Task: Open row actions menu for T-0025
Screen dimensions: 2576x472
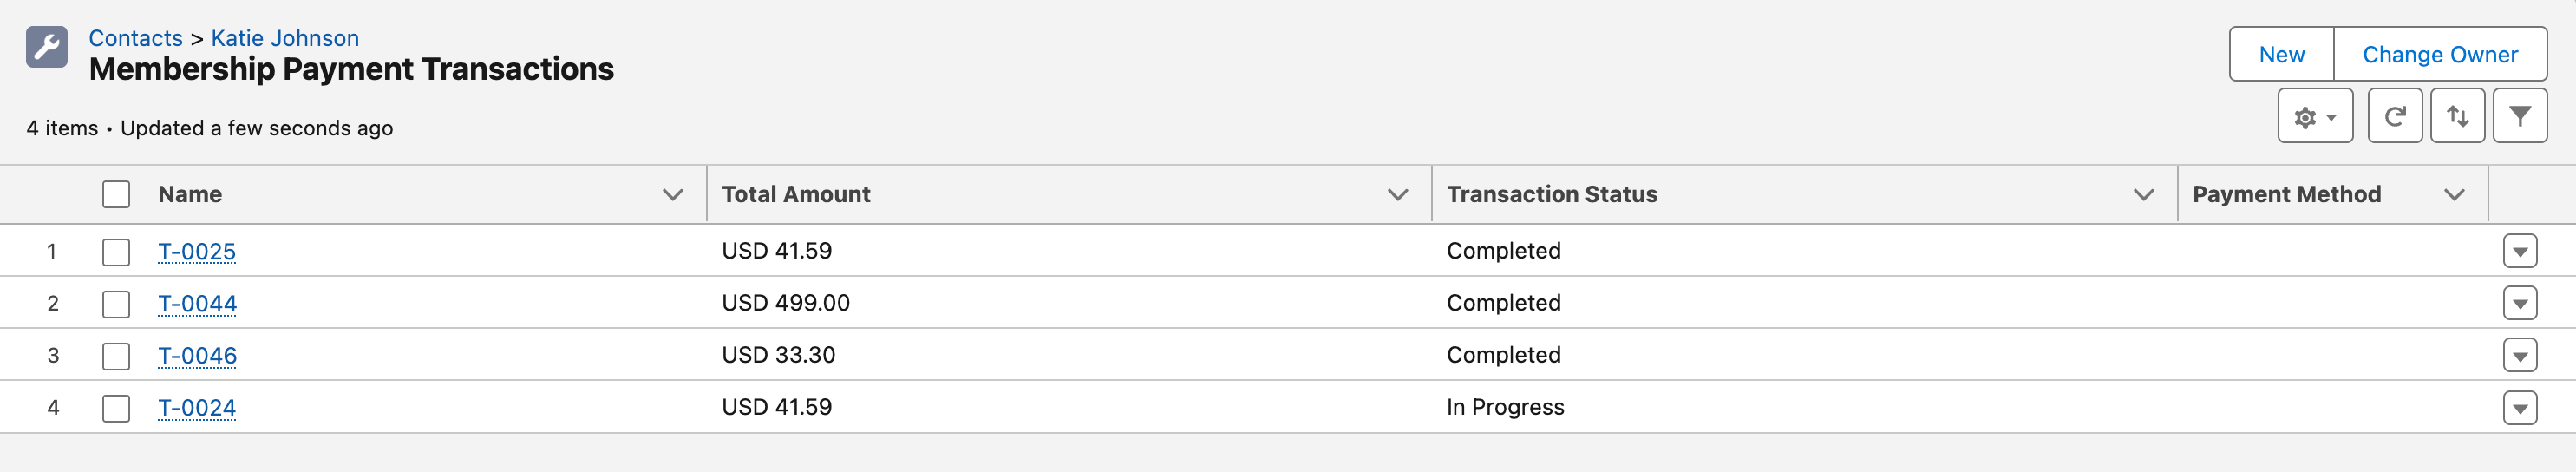Action: coord(2520,251)
